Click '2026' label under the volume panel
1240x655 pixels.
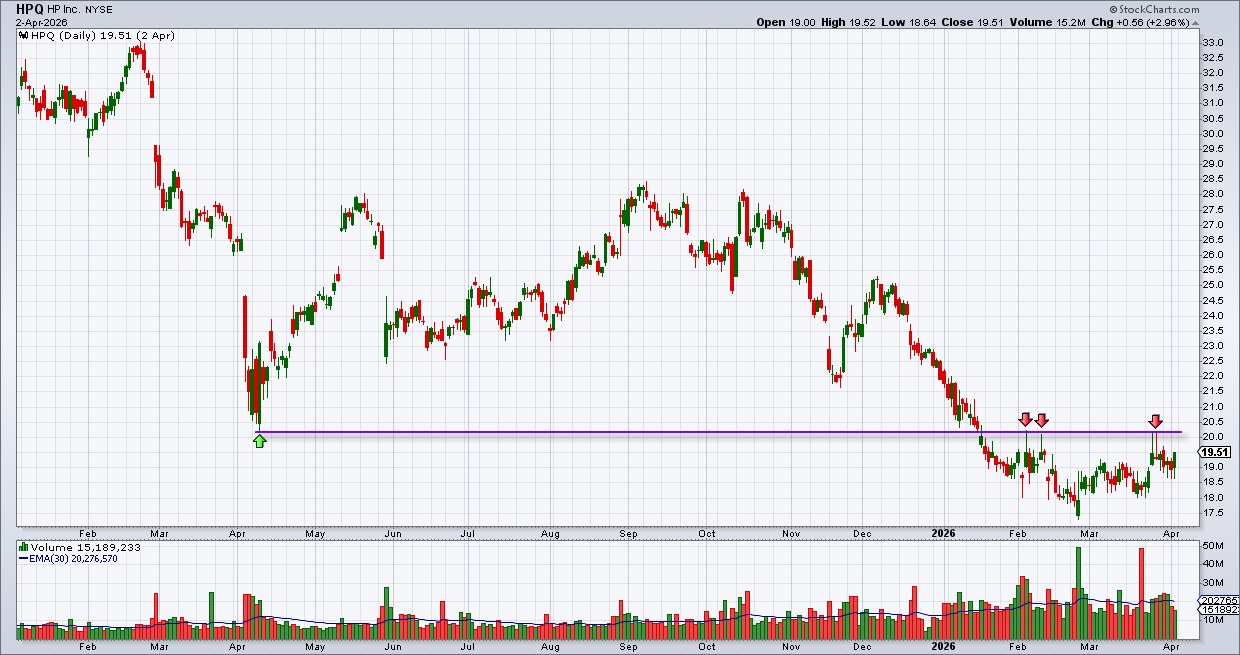tap(944, 647)
